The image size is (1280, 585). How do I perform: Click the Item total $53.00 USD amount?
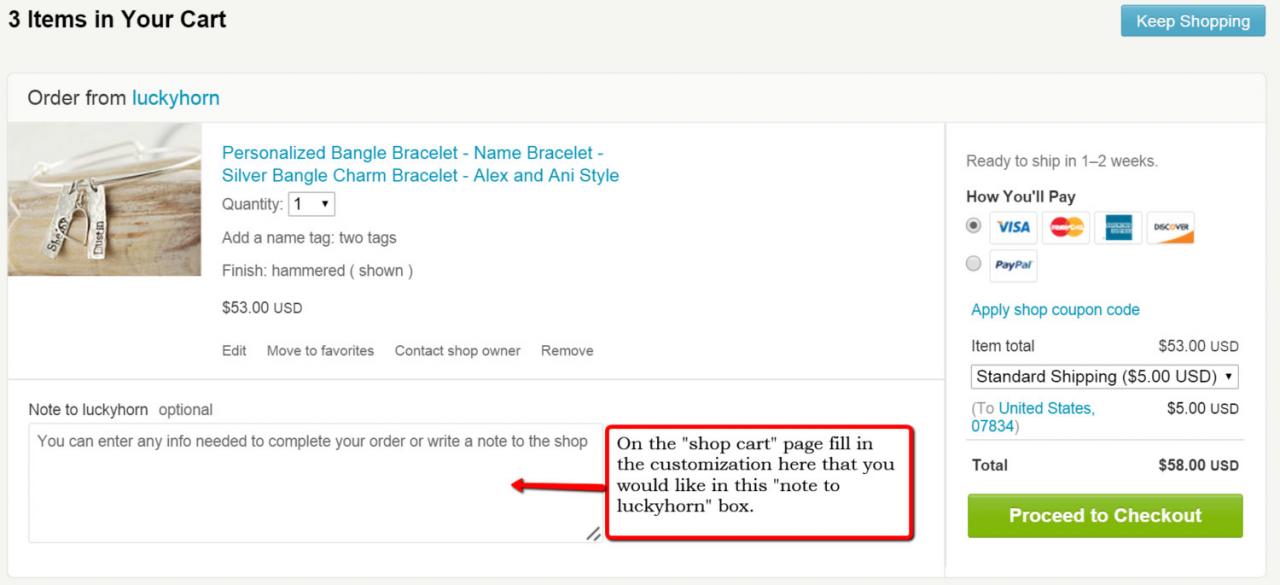pyautogui.click(x=1198, y=346)
